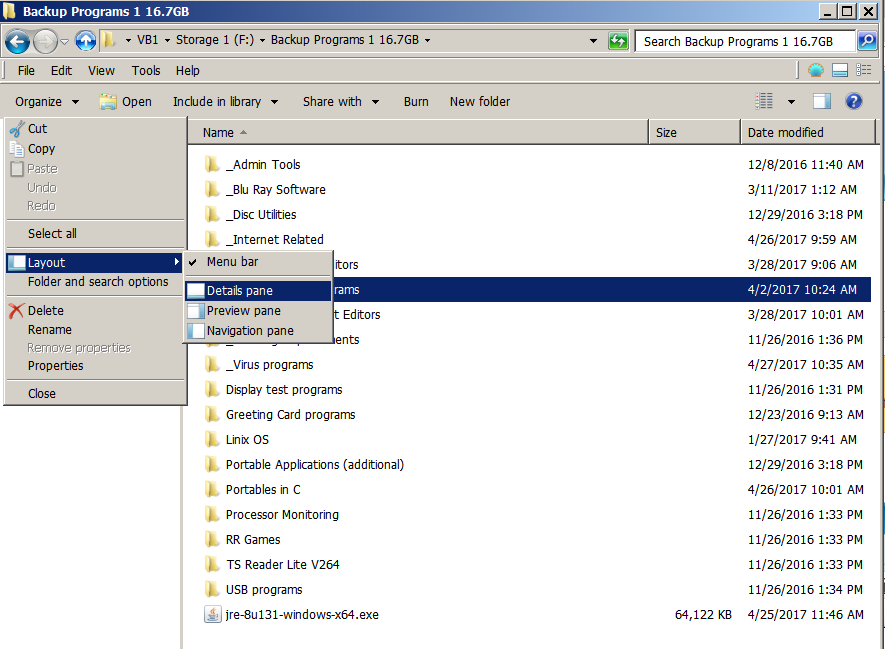Show the preview pane using toolbar icon
Image resolution: width=885 pixels, height=649 pixels.
[821, 101]
